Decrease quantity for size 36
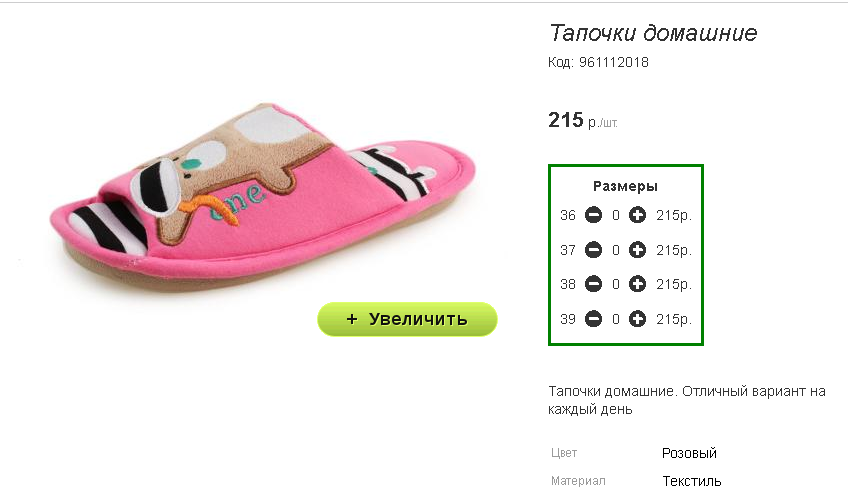This screenshot has height=498, width=848. pyautogui.click(x=593, y=215)
